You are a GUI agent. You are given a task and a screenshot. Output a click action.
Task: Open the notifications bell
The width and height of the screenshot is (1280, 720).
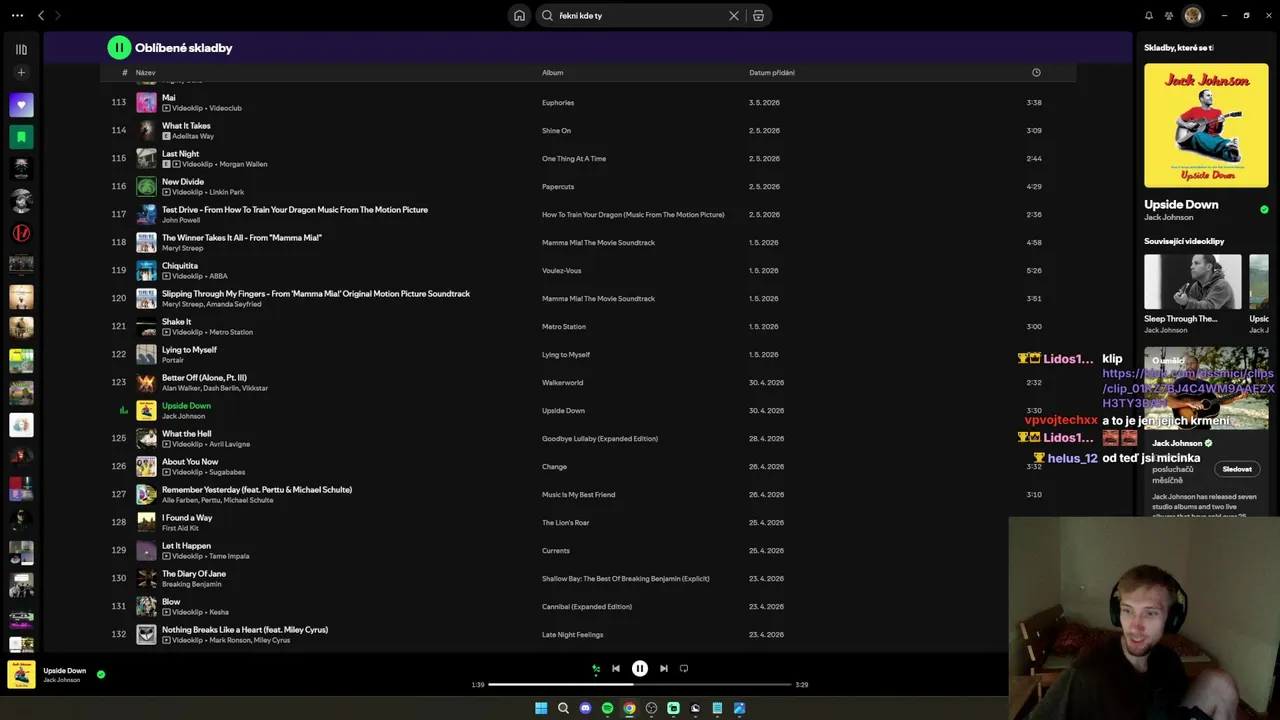point(1149,15)
